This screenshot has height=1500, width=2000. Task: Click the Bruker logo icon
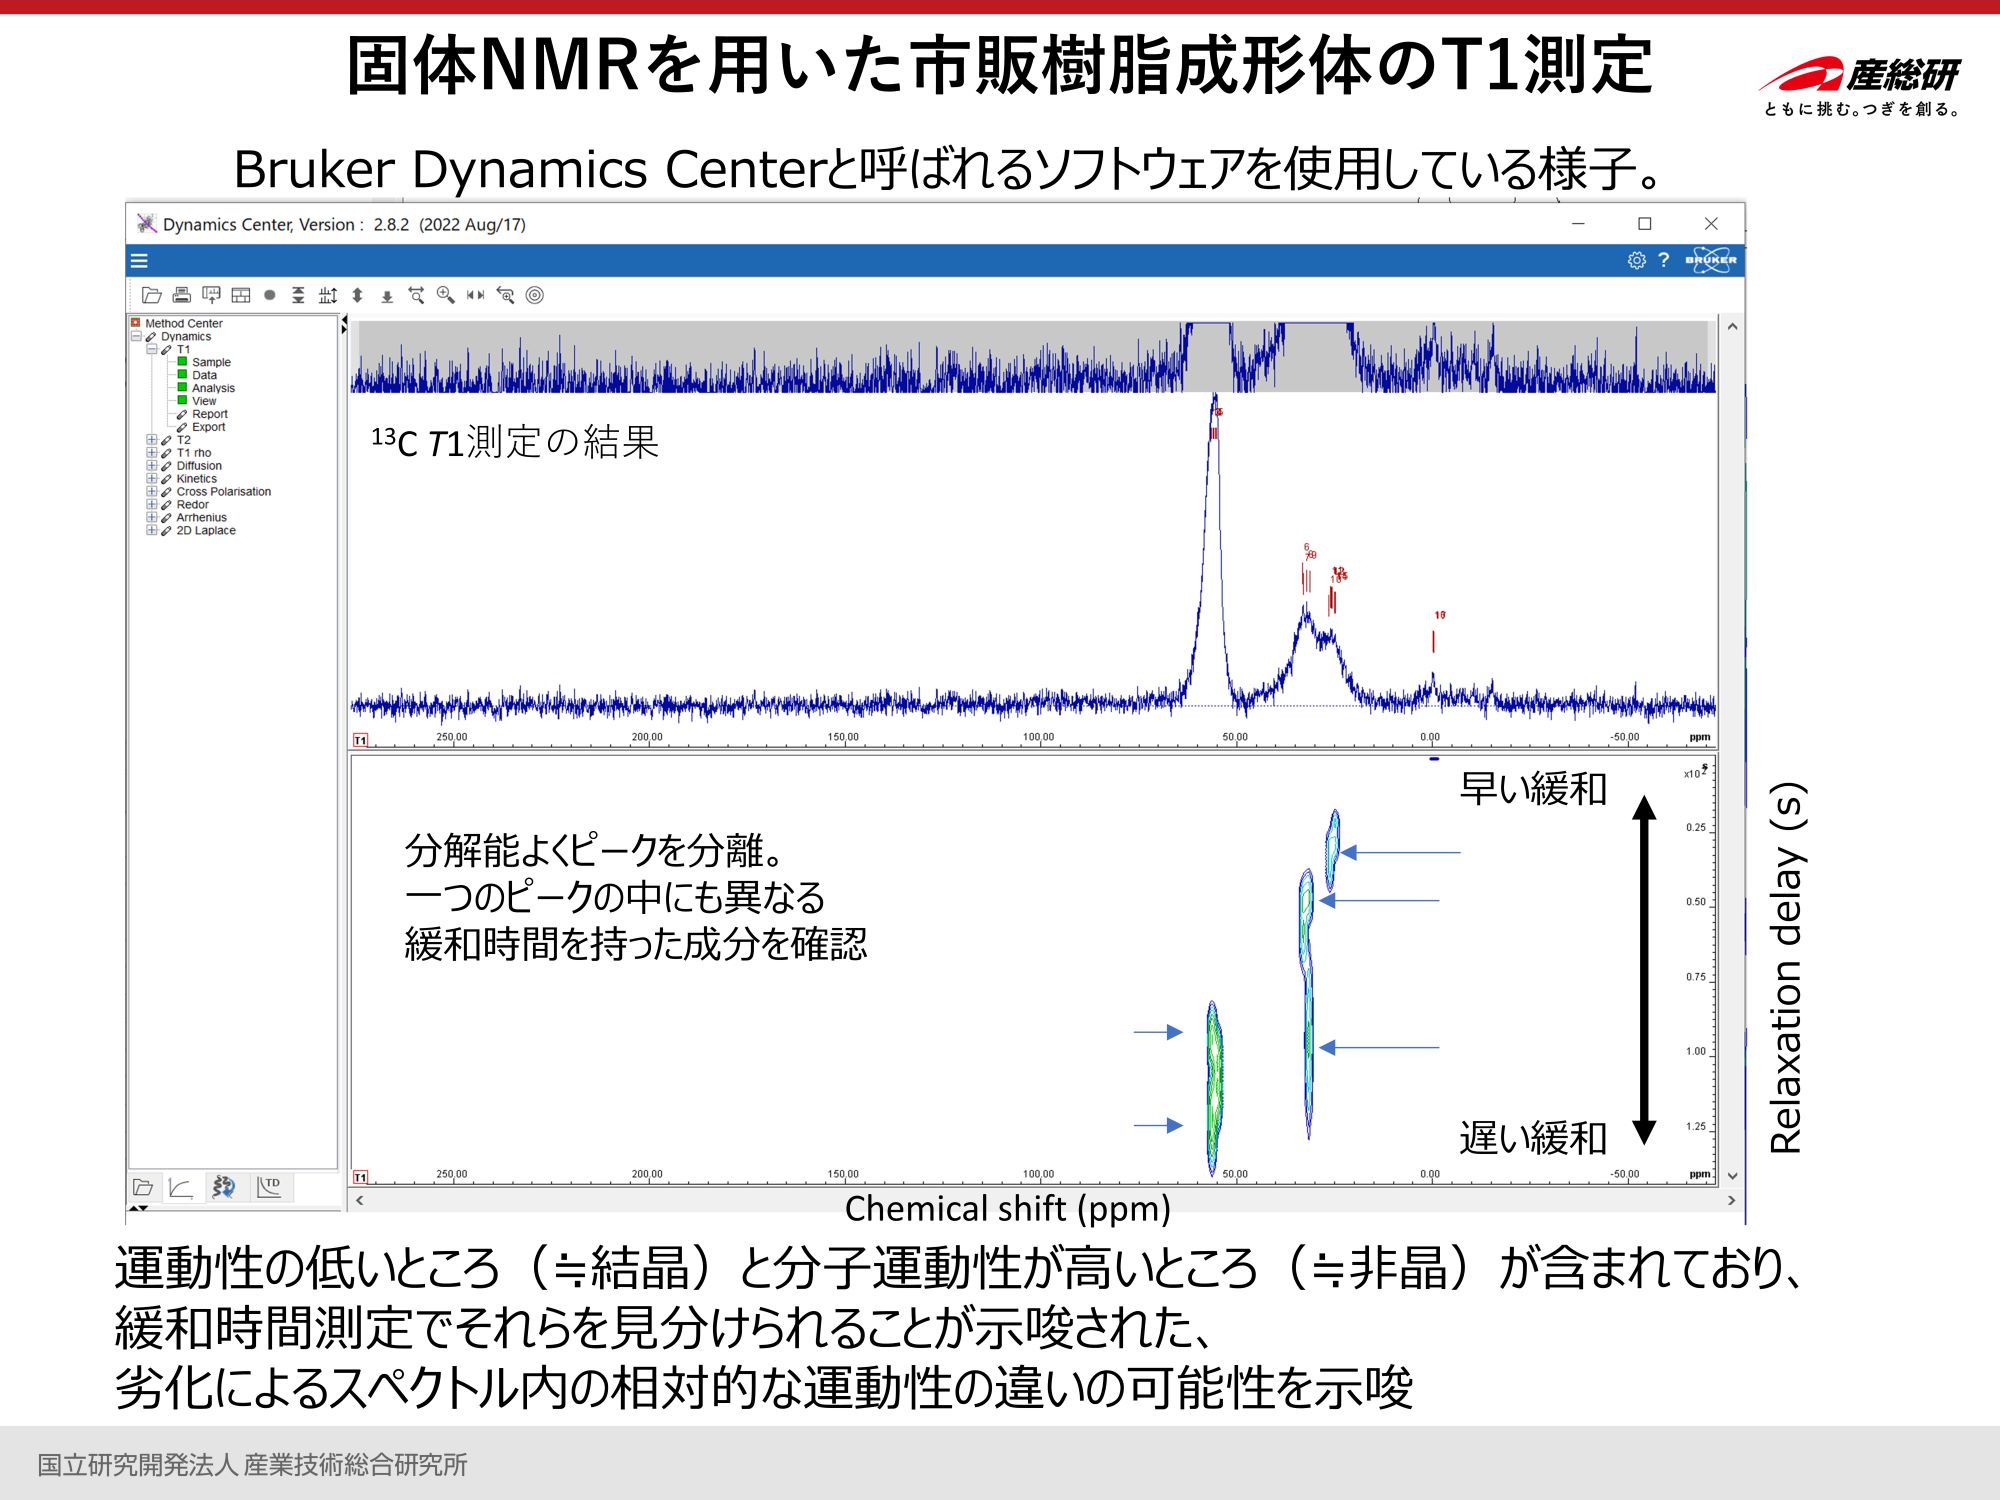[1711, 260]
